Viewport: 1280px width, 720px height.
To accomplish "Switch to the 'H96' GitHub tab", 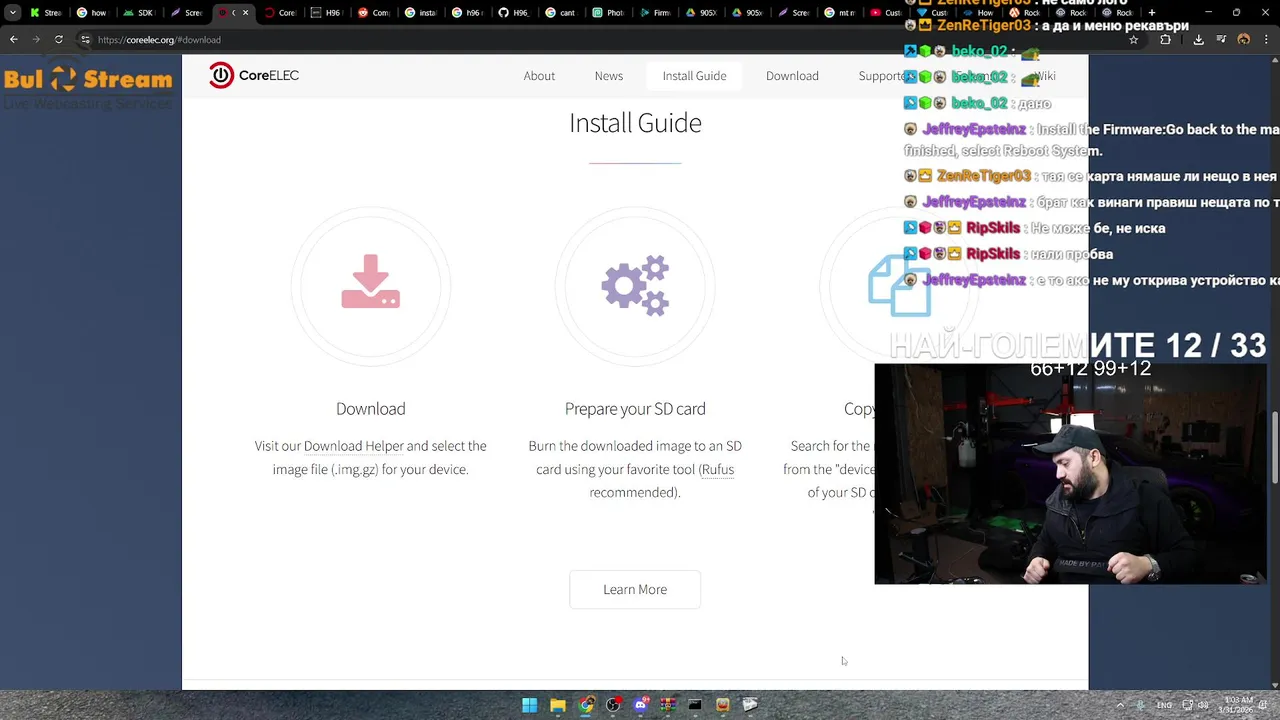I will tap(515, 13).
